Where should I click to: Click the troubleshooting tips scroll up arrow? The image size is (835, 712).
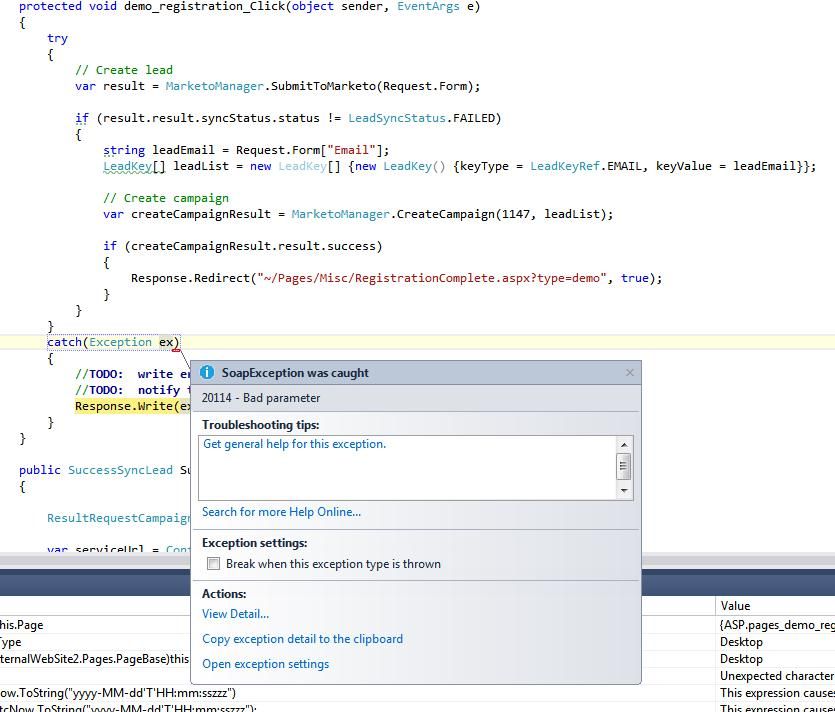(x=624, y=445)
